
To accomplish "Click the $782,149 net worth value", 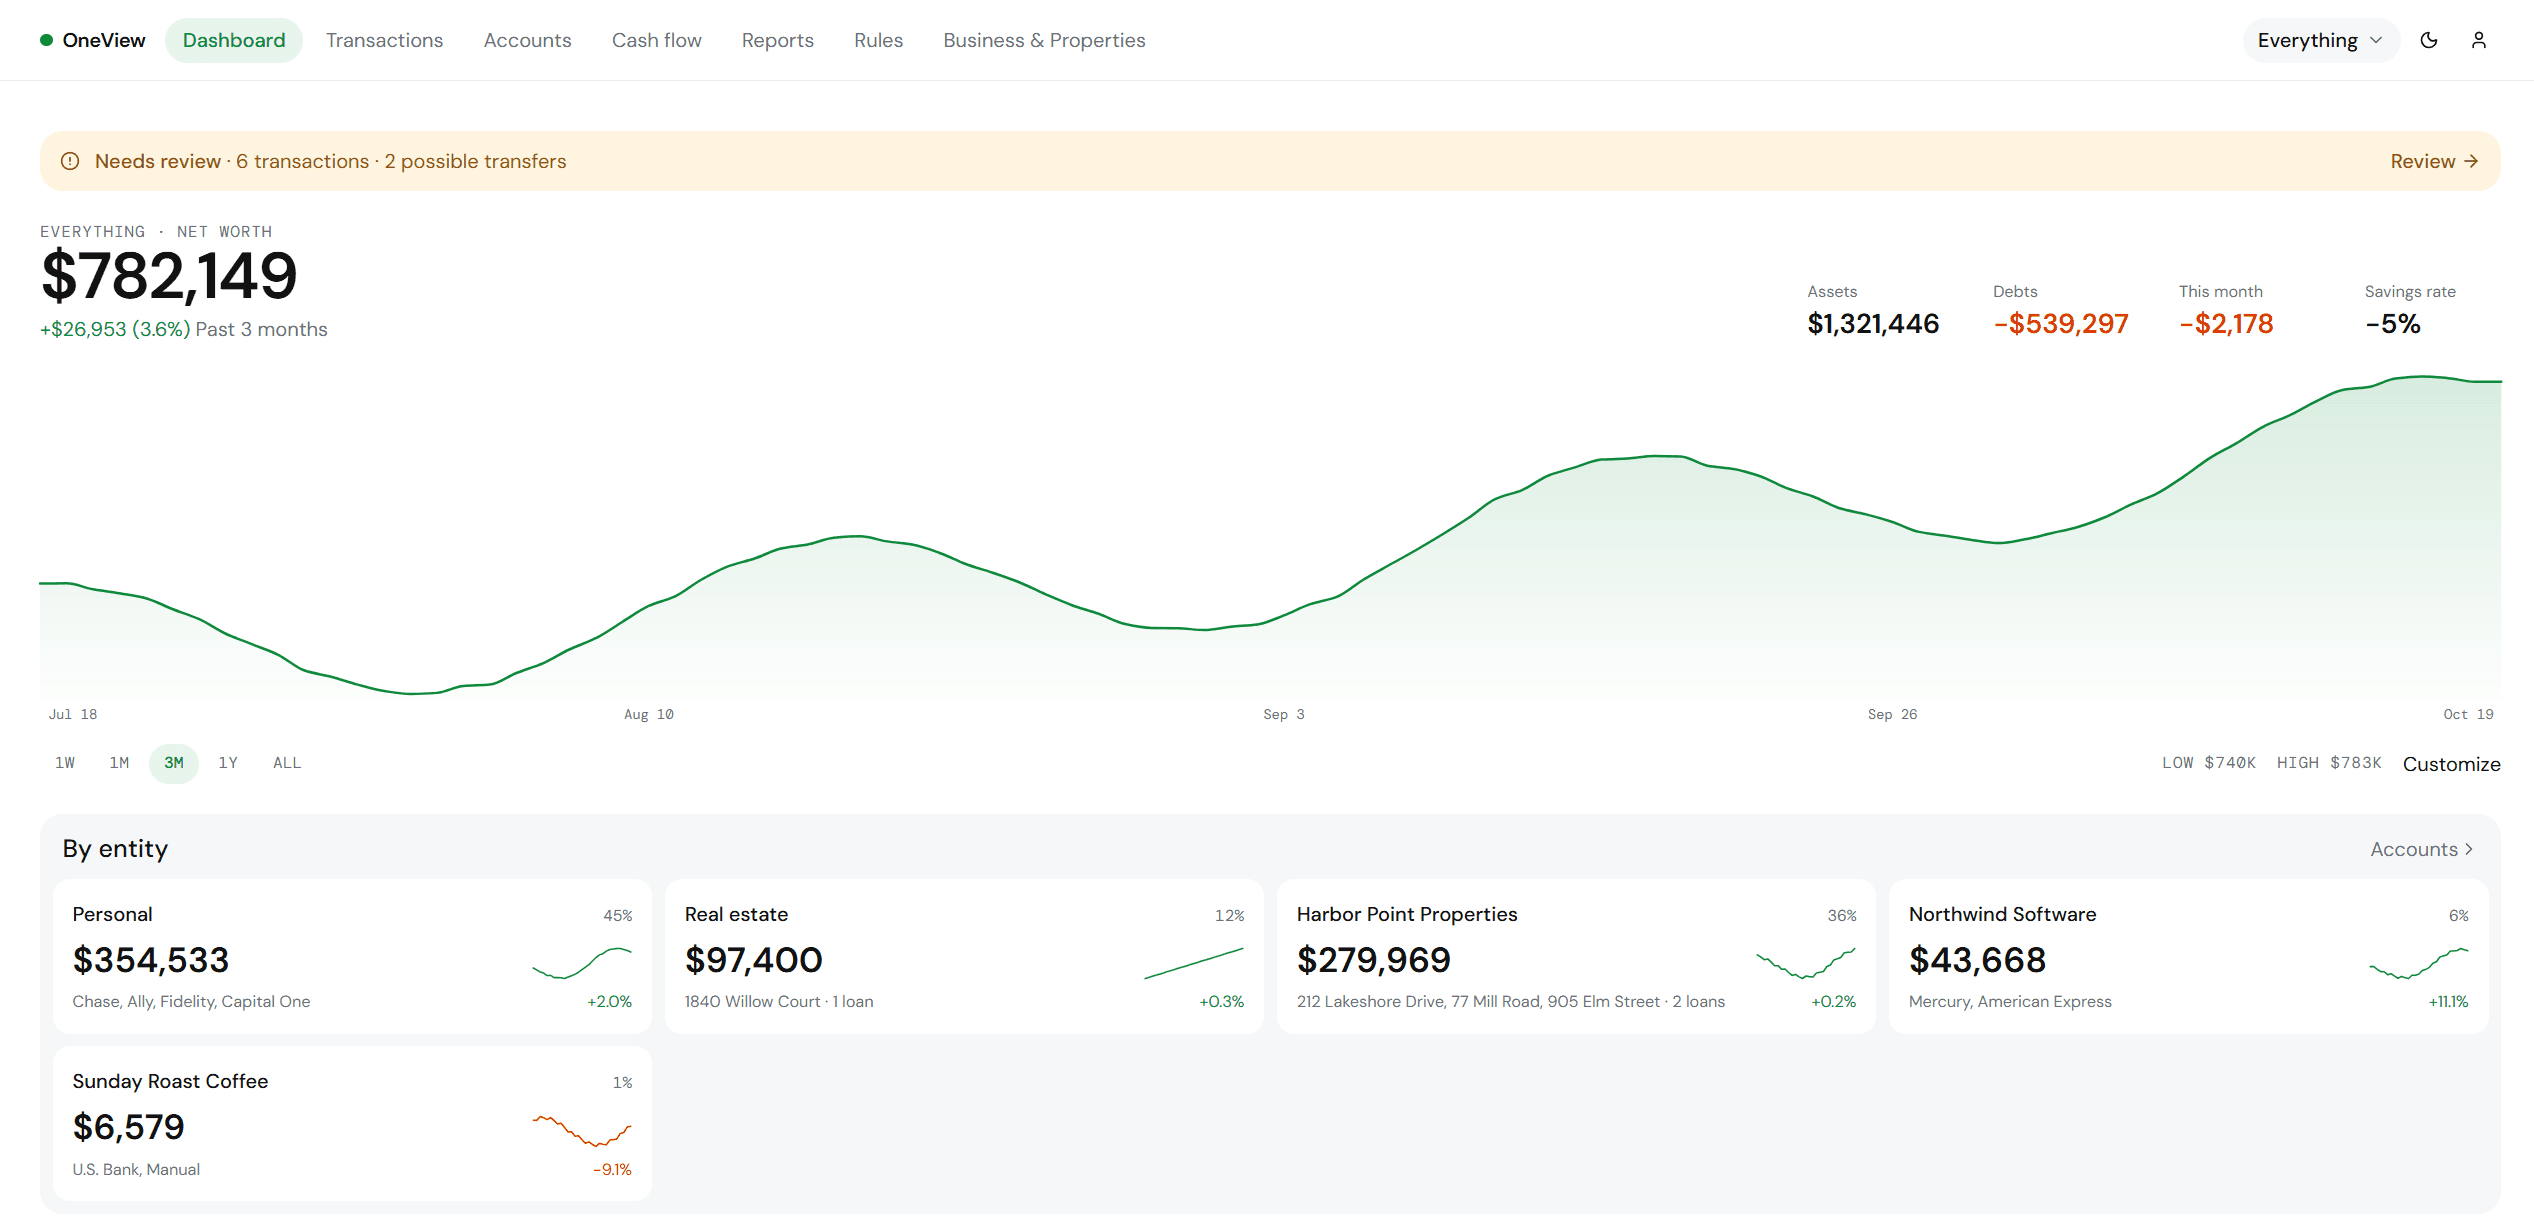I will (169, 276).
